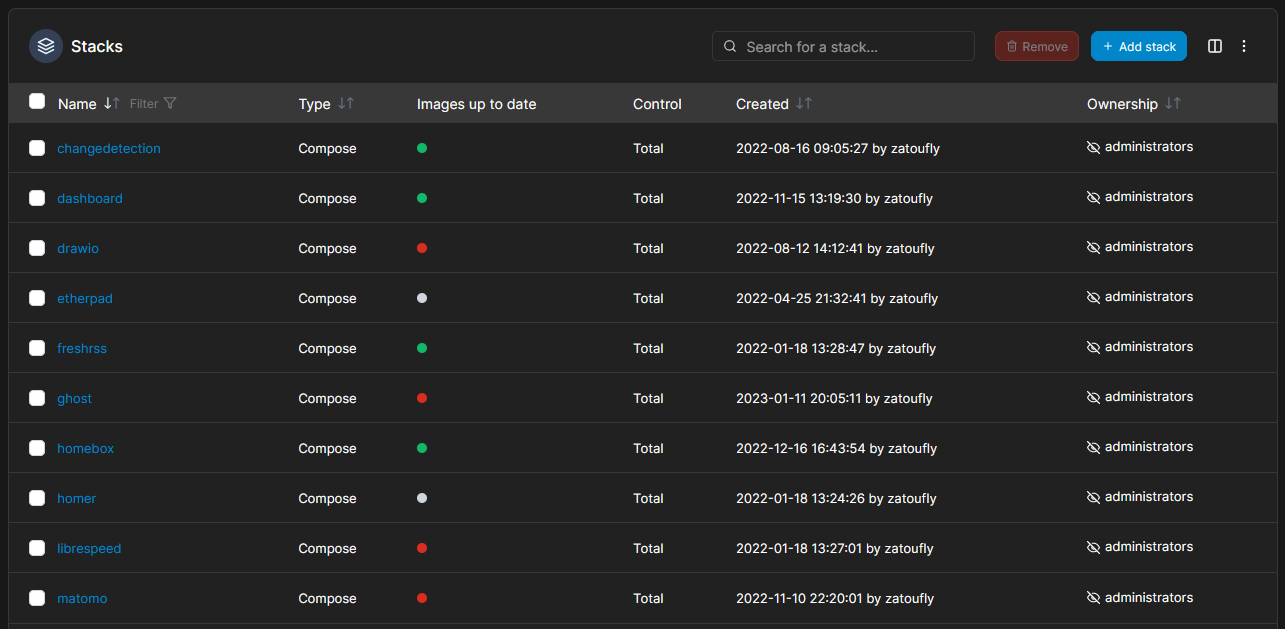Open the vertical ellipsis options menu

(x=1244, y=46)
